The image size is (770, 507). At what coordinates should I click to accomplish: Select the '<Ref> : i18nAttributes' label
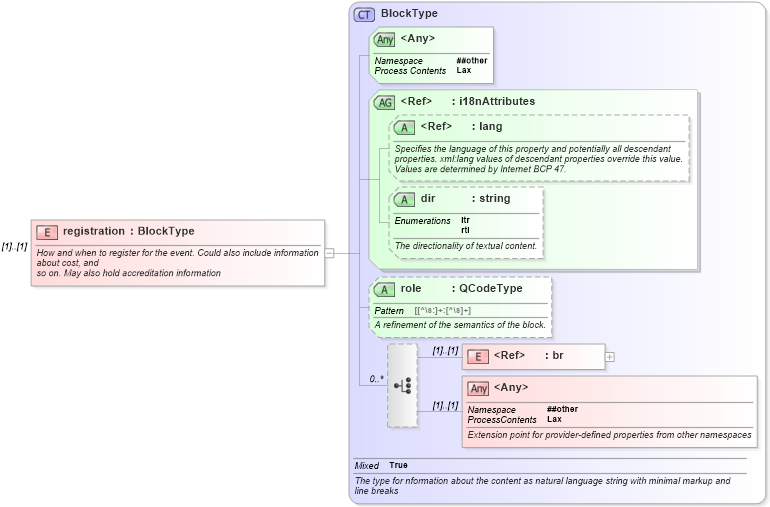tap(468, 101)
